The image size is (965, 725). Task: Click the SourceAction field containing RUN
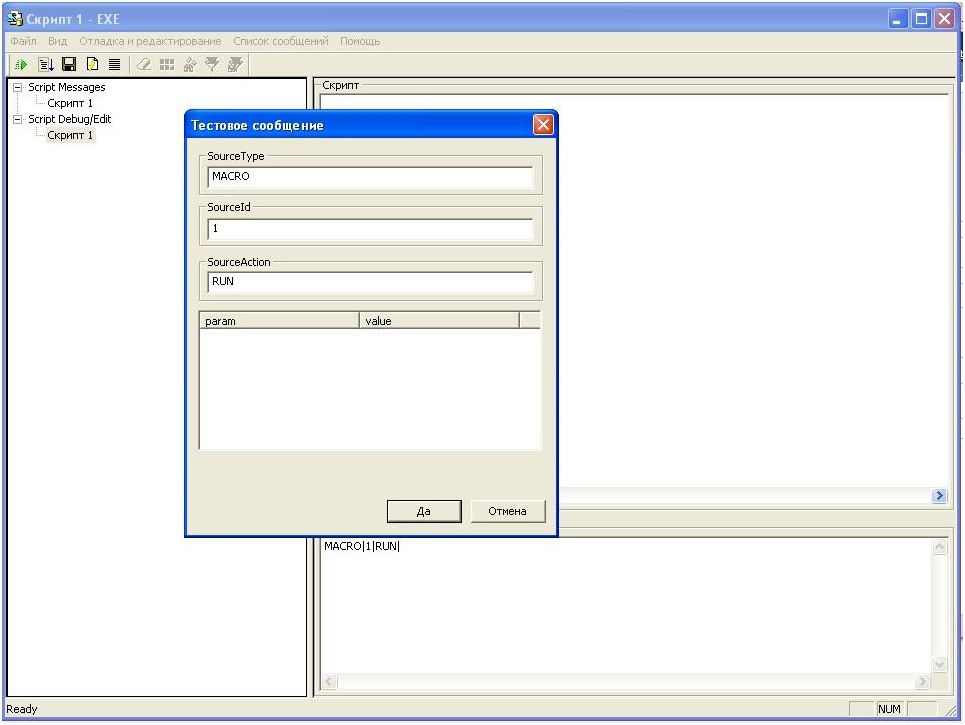pyautogui.click(x=370, y=282)
